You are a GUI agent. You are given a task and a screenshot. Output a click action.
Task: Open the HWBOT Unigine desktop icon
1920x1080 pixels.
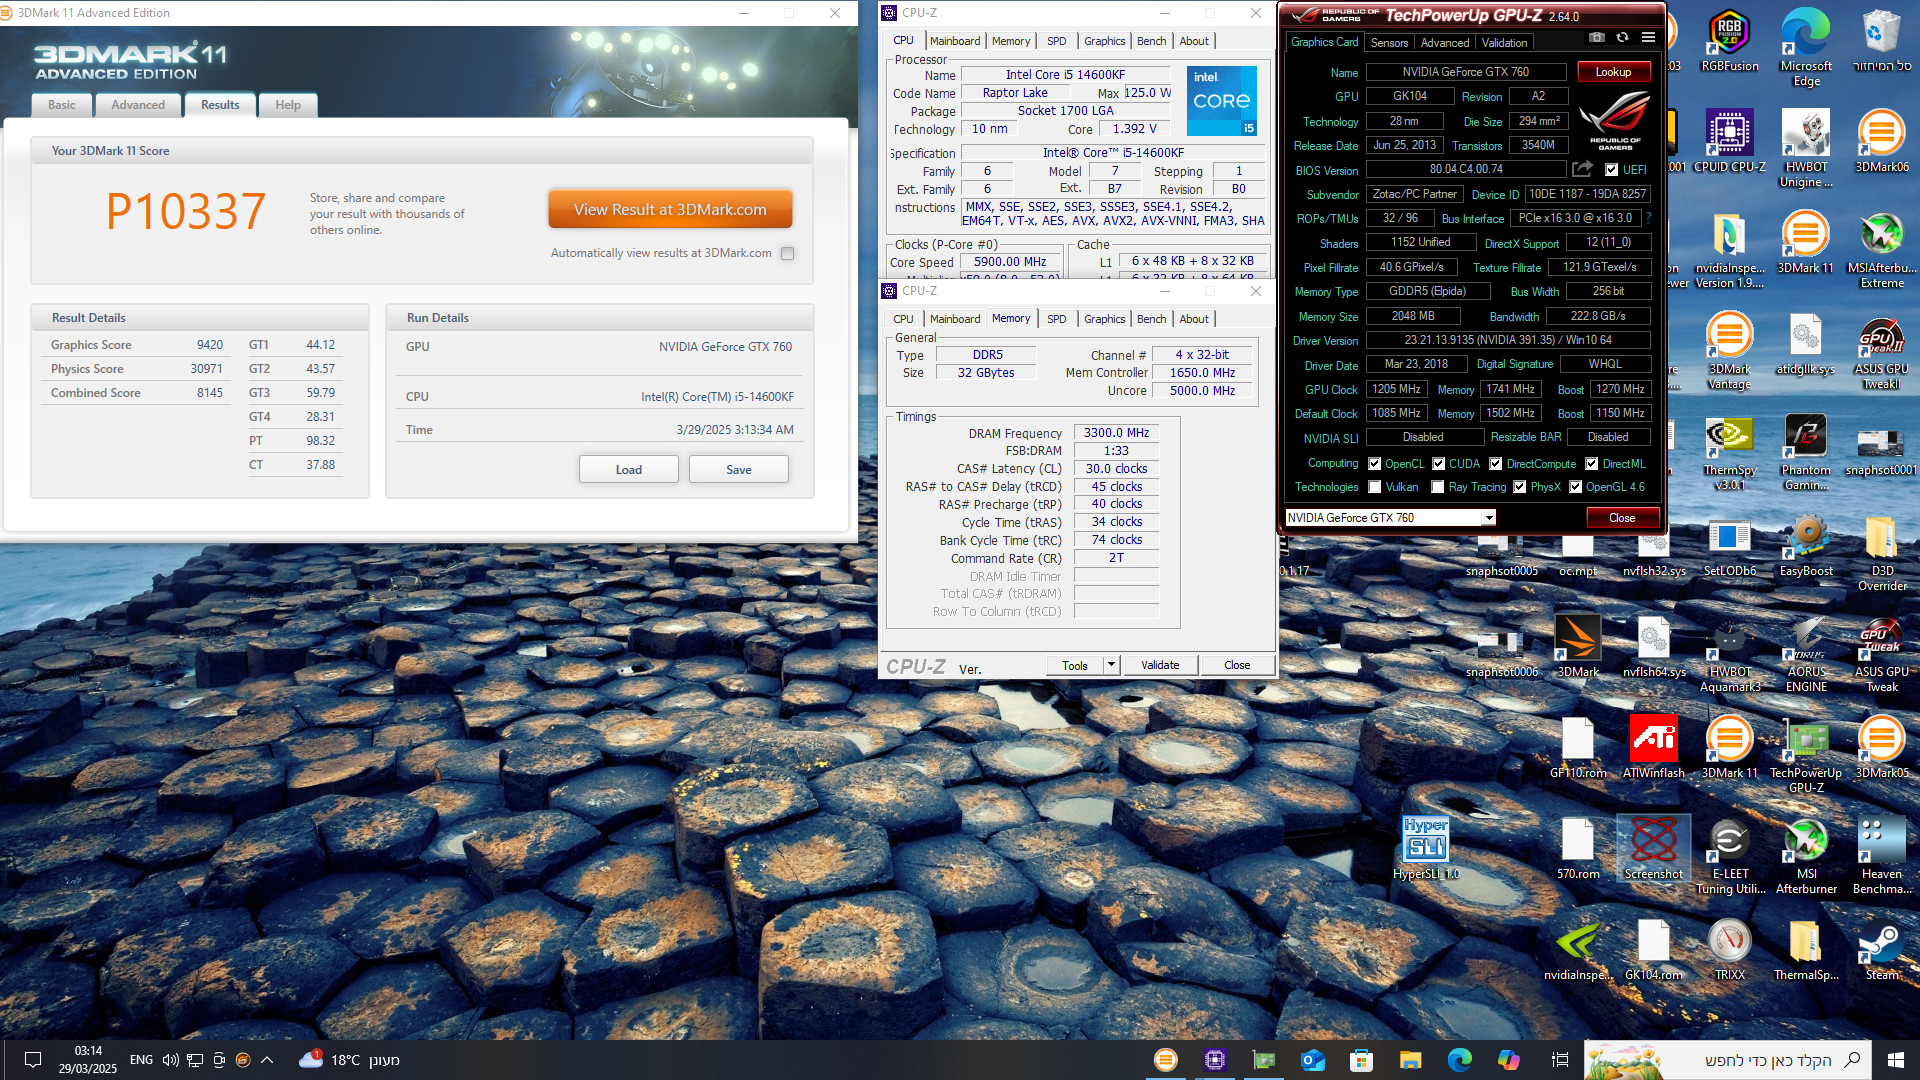pos(1806,149)
